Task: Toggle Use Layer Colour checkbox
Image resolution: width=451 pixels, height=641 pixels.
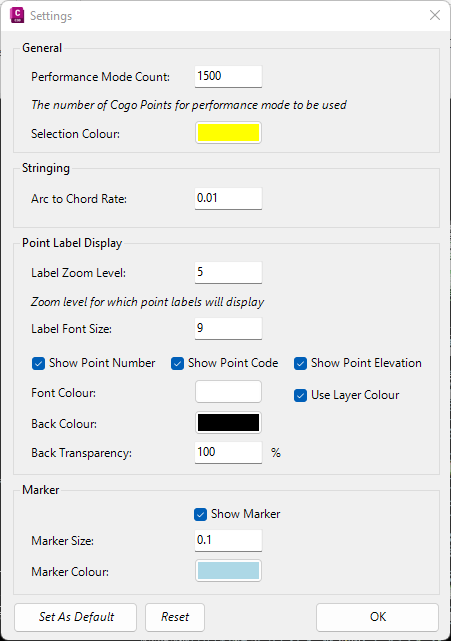Action: 301,395
